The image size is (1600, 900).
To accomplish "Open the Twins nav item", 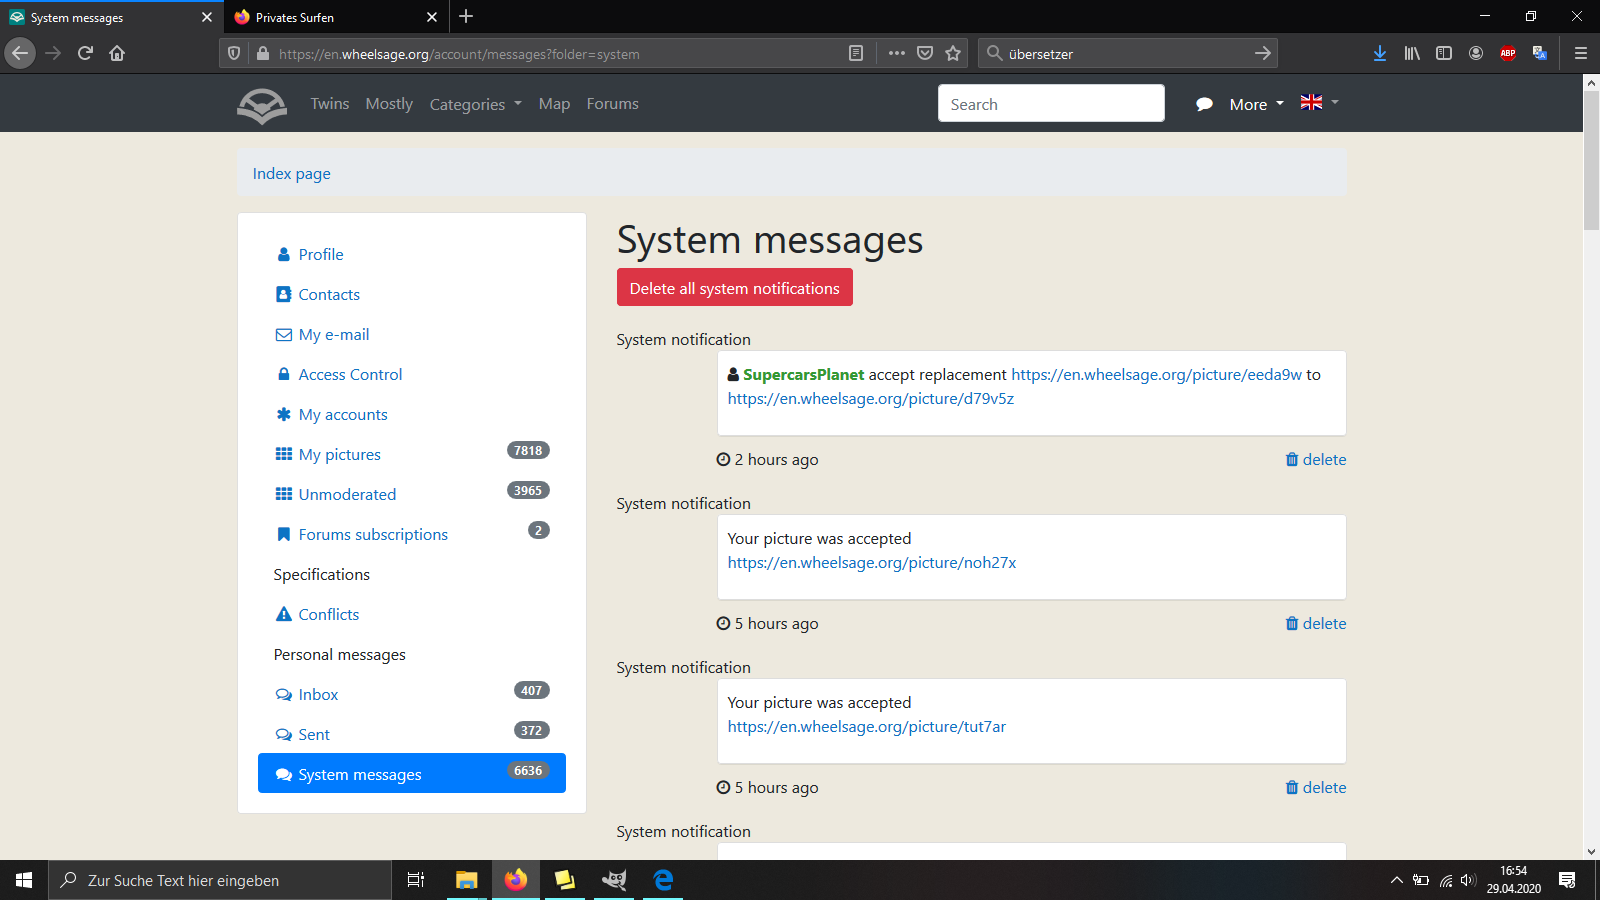I will pyautogui.click(x=330, y=104).
